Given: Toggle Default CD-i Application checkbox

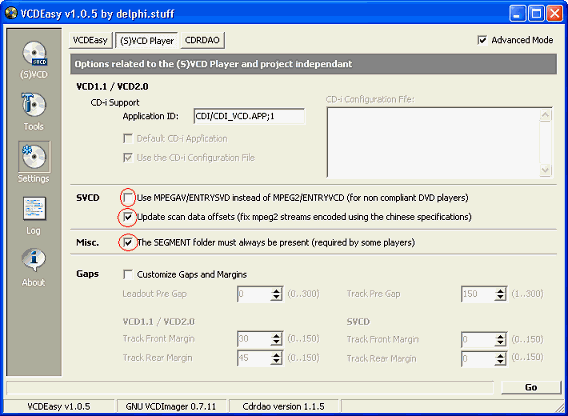Looking at the screenshot, I should point(128,138).
